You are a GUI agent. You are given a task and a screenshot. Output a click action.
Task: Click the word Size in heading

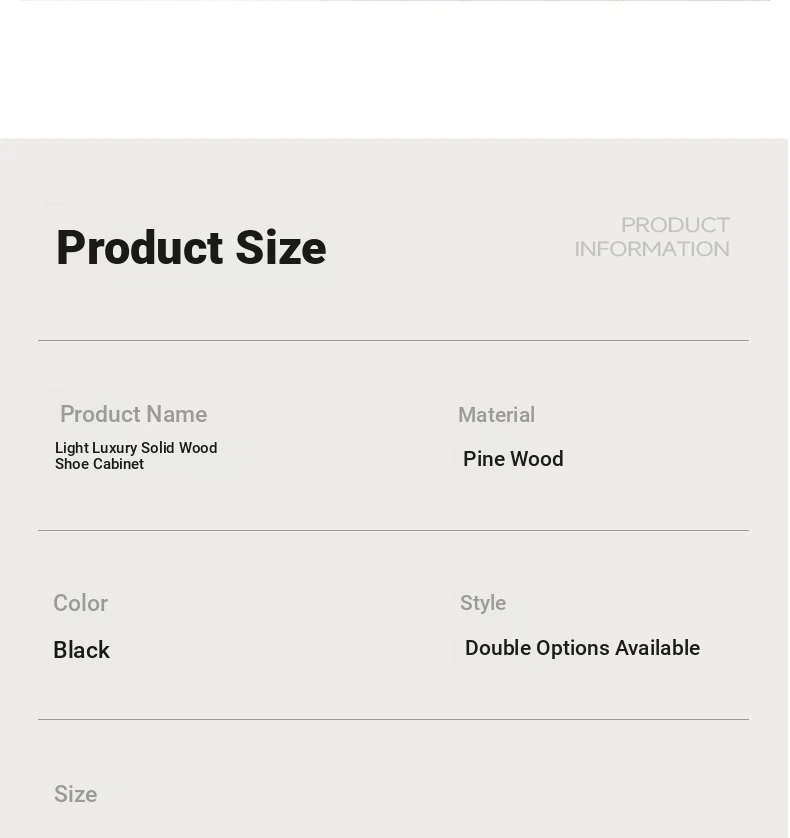click(x=281, y=247)
